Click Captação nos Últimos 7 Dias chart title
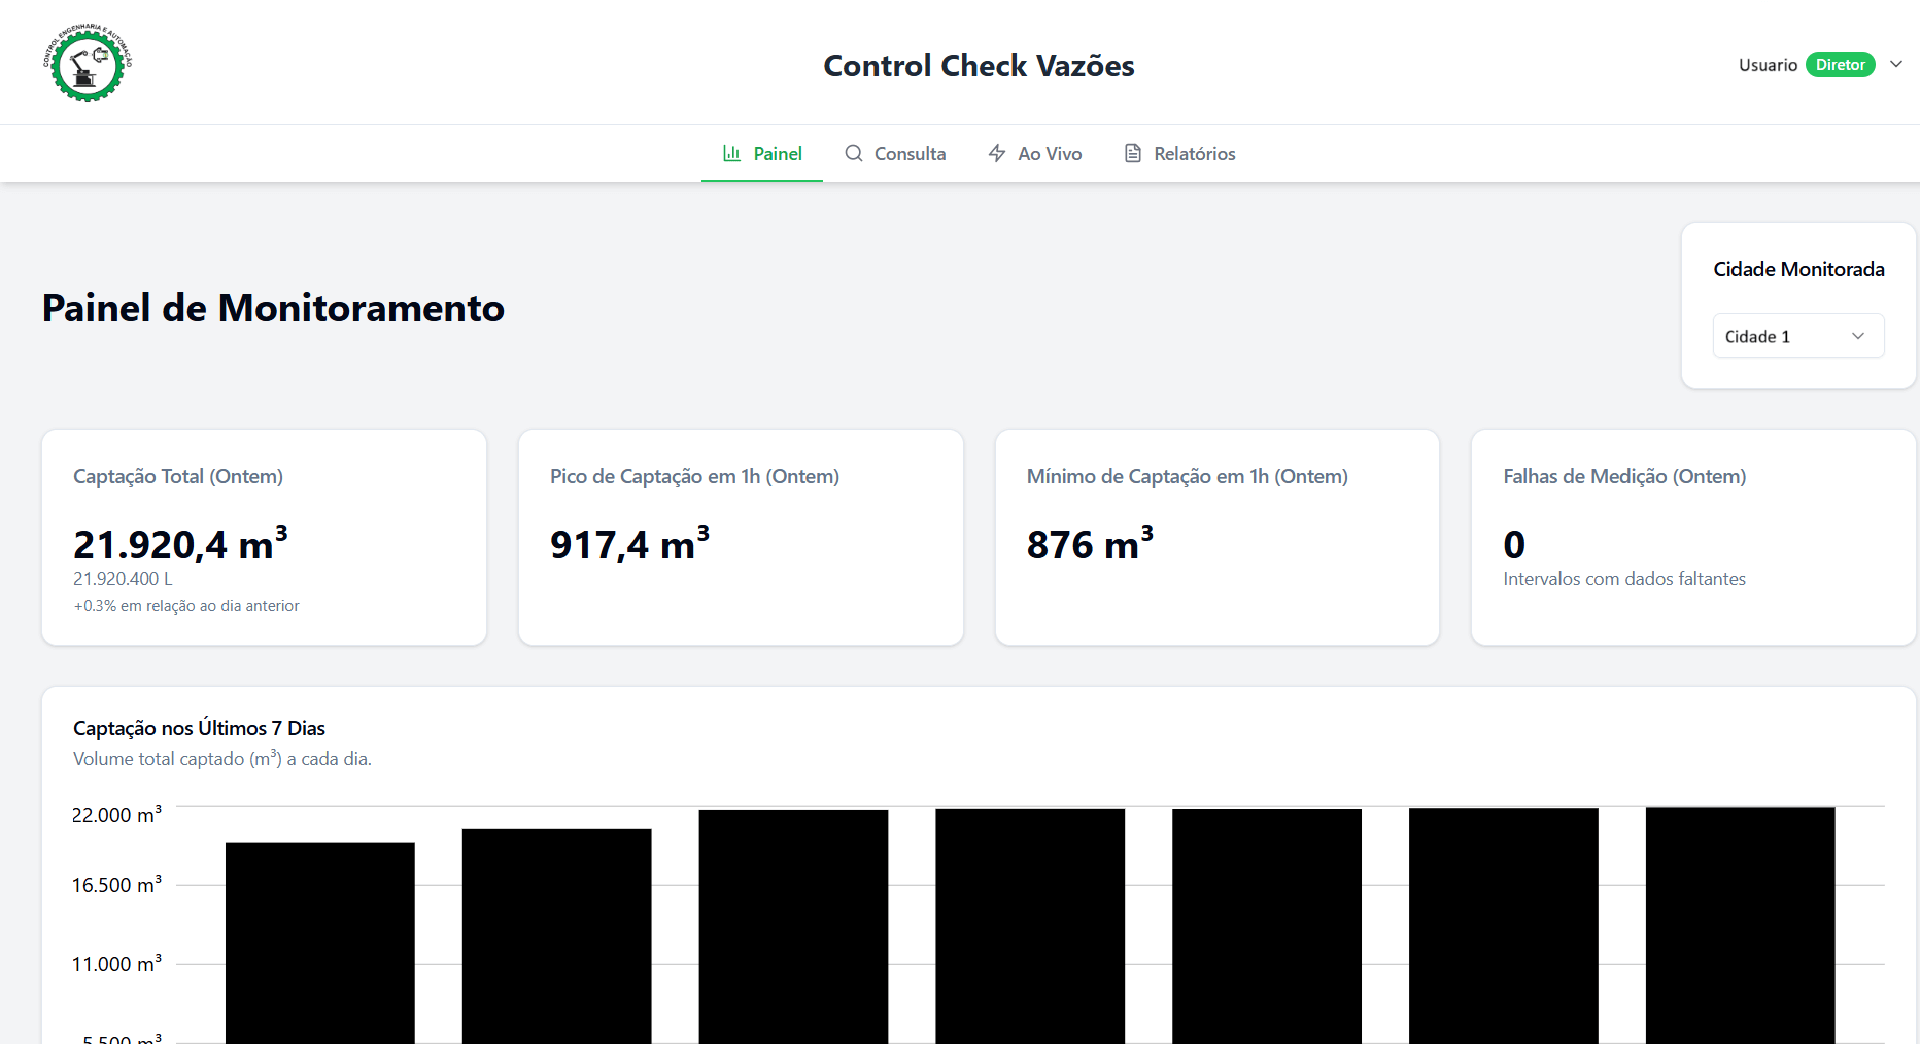 [199, 728]
